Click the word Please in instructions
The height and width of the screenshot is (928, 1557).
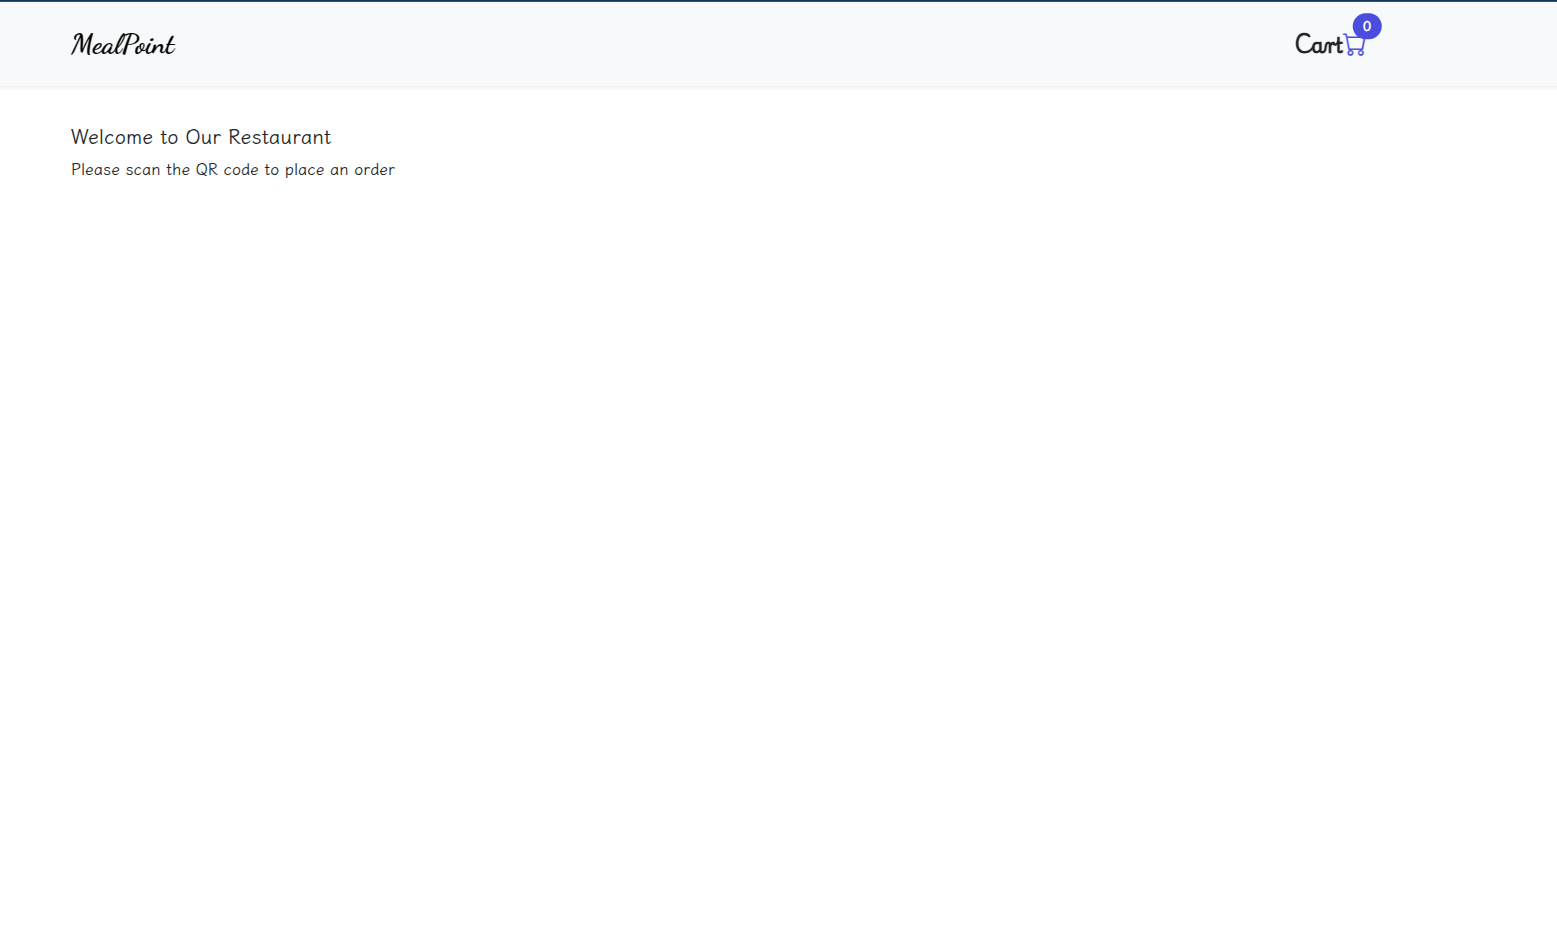point(95,170)
